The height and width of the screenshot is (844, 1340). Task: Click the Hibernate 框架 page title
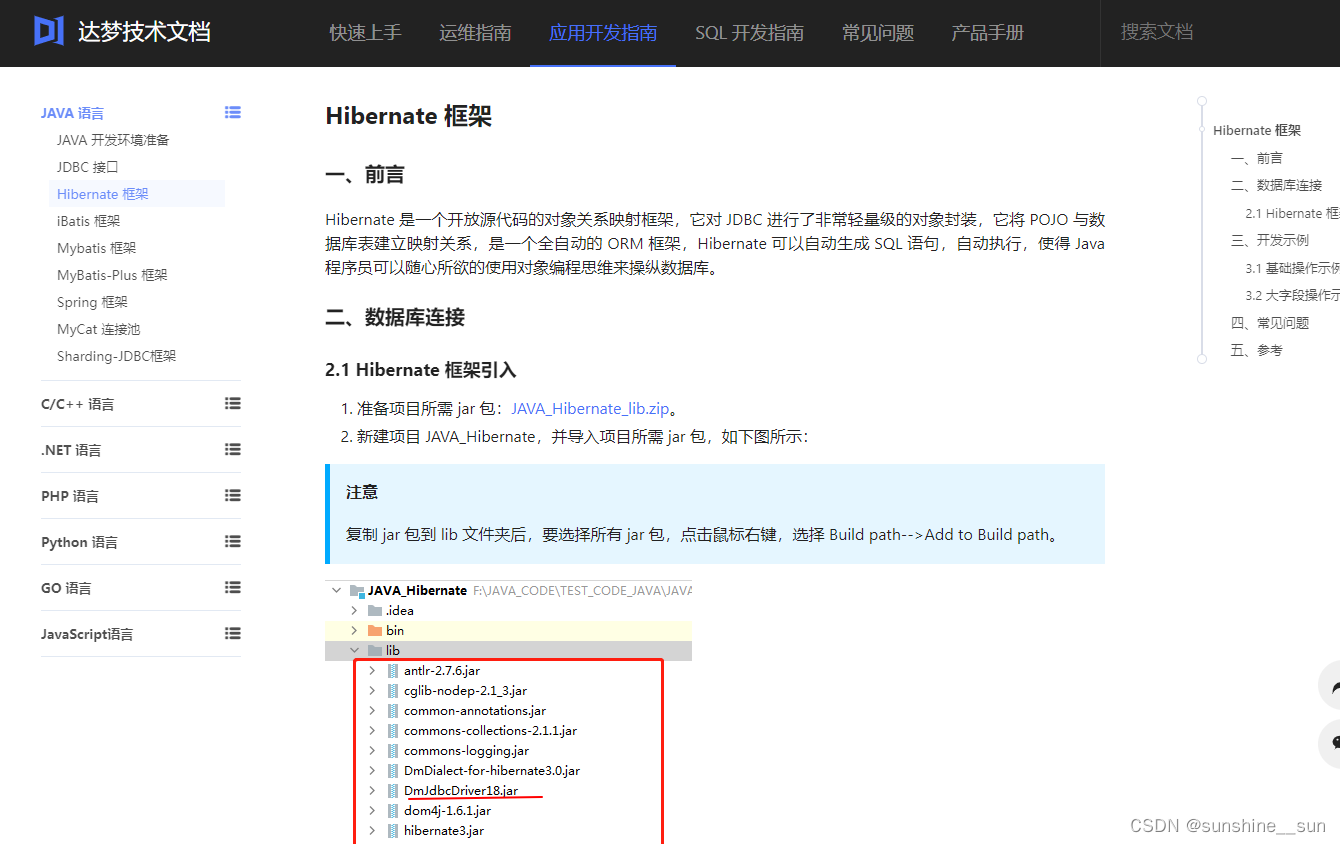(x=409, y=116)
